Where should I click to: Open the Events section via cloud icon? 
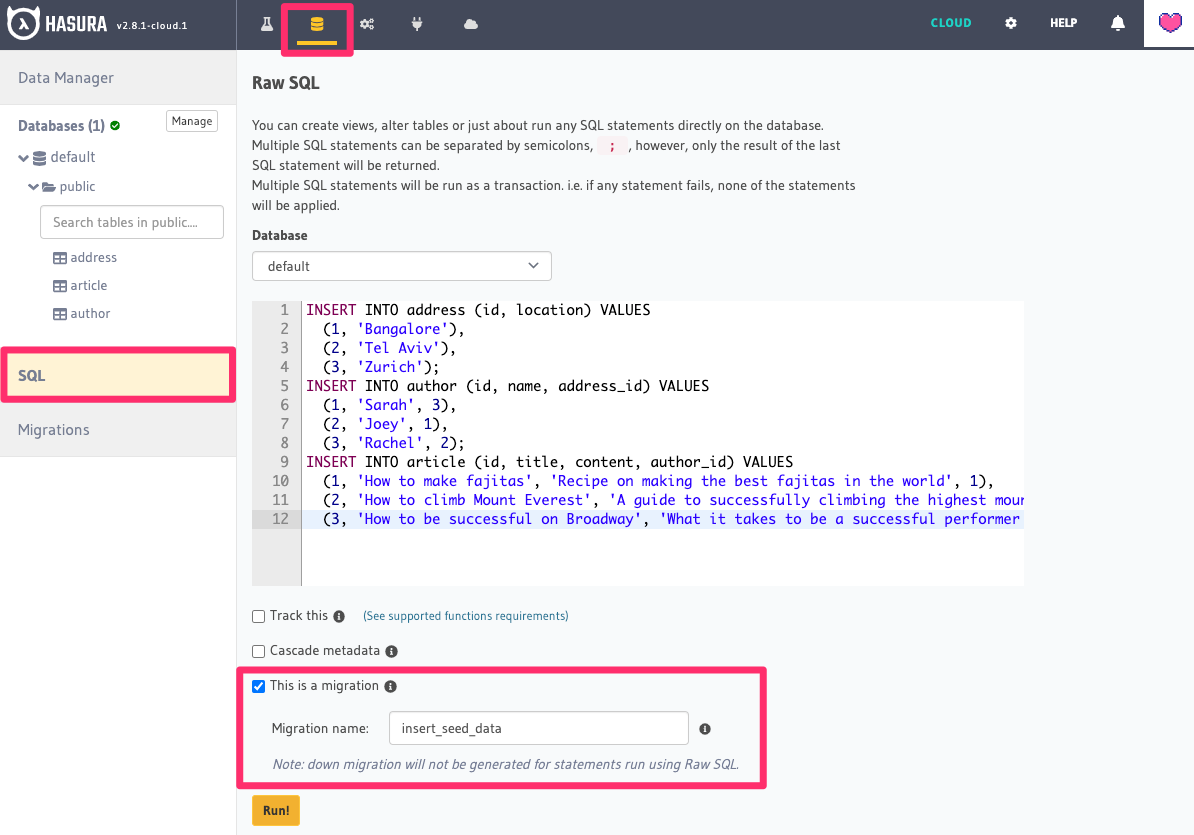[x=470, y=22]
